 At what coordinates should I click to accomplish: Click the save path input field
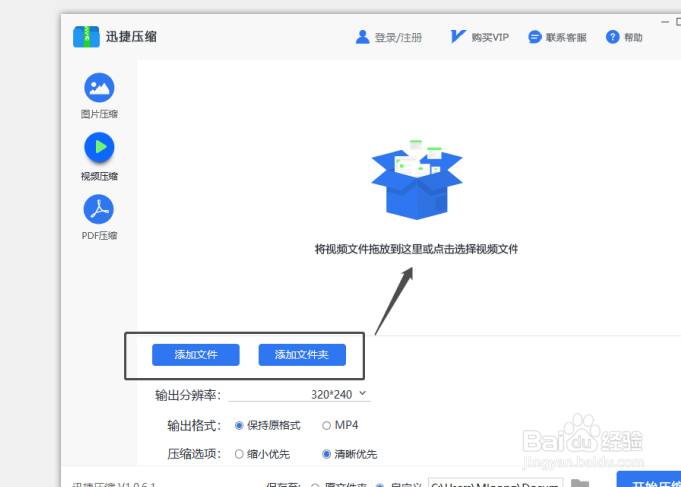tap(496, 482)
